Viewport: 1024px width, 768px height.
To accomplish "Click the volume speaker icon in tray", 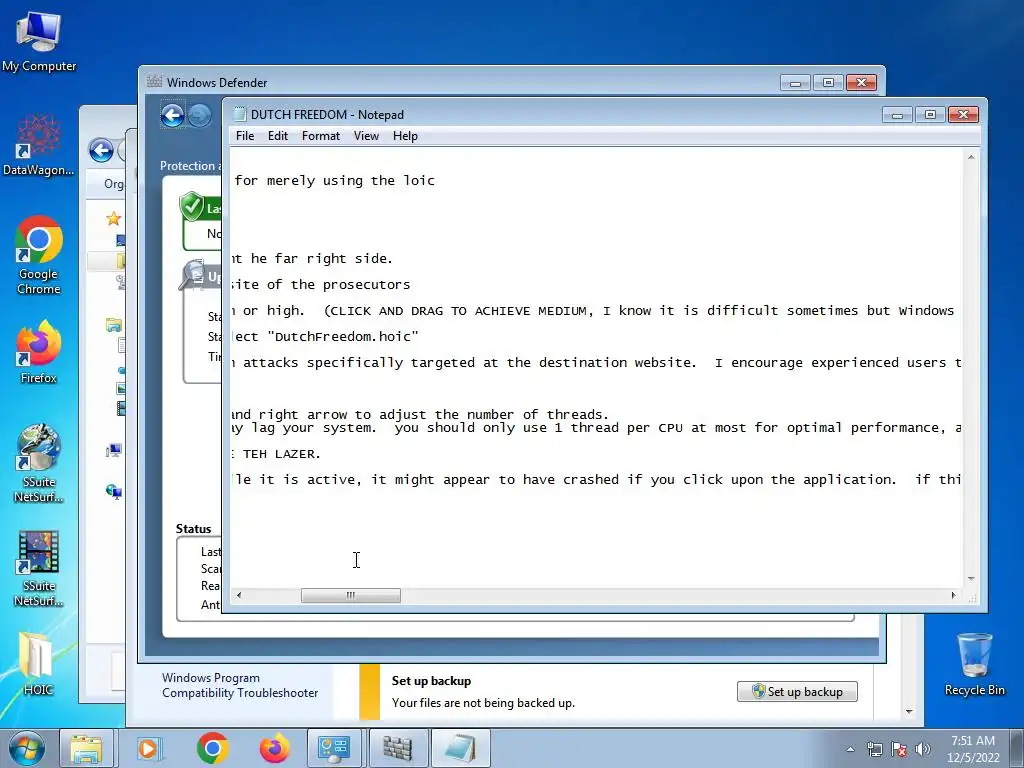I will tap(923, 749).
